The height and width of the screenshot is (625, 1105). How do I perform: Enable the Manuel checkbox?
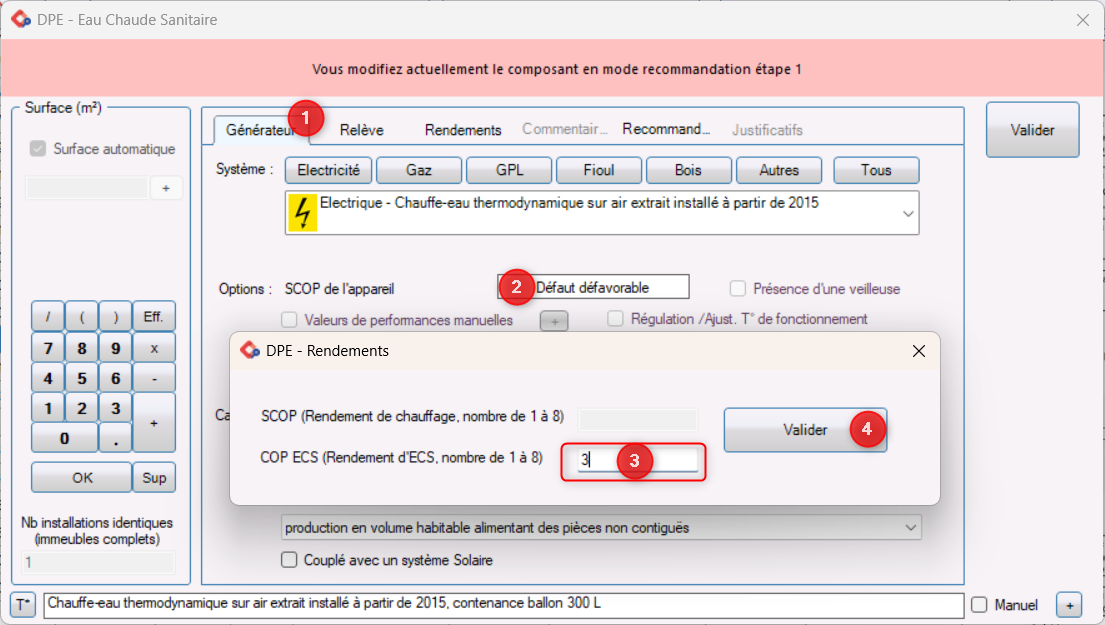[x=979, y=605]
